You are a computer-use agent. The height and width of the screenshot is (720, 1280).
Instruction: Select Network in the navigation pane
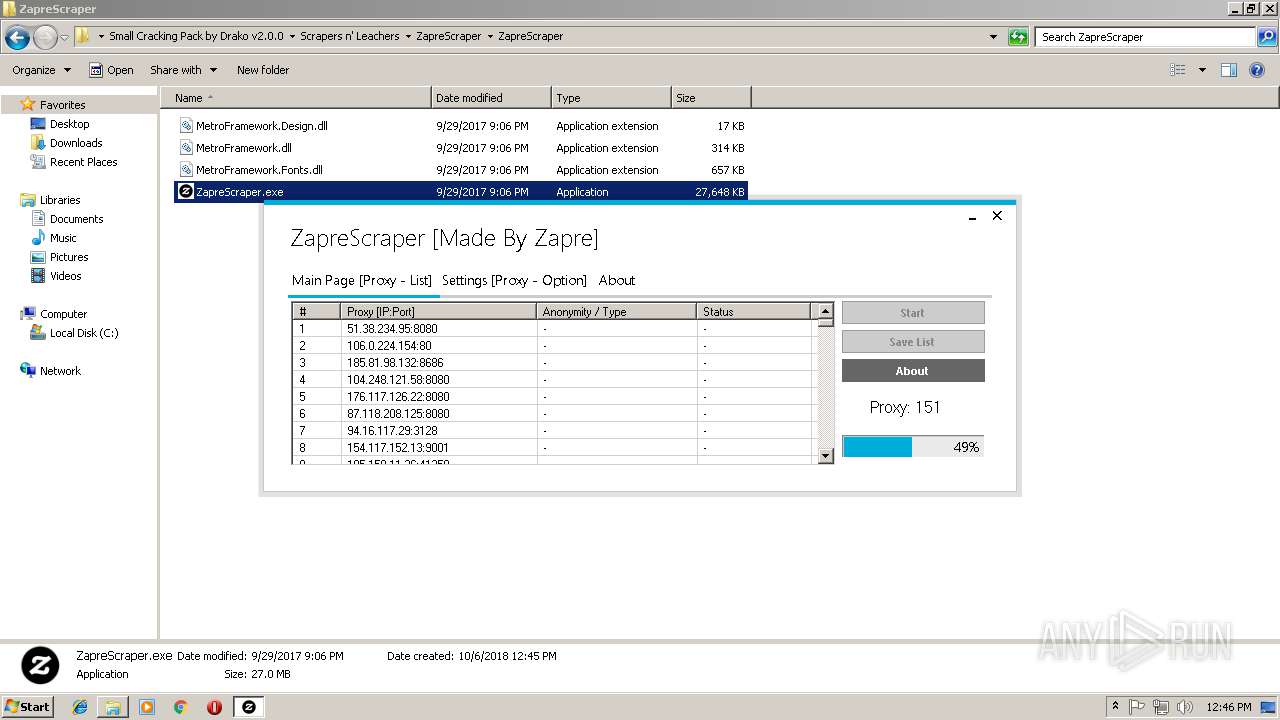51,371
